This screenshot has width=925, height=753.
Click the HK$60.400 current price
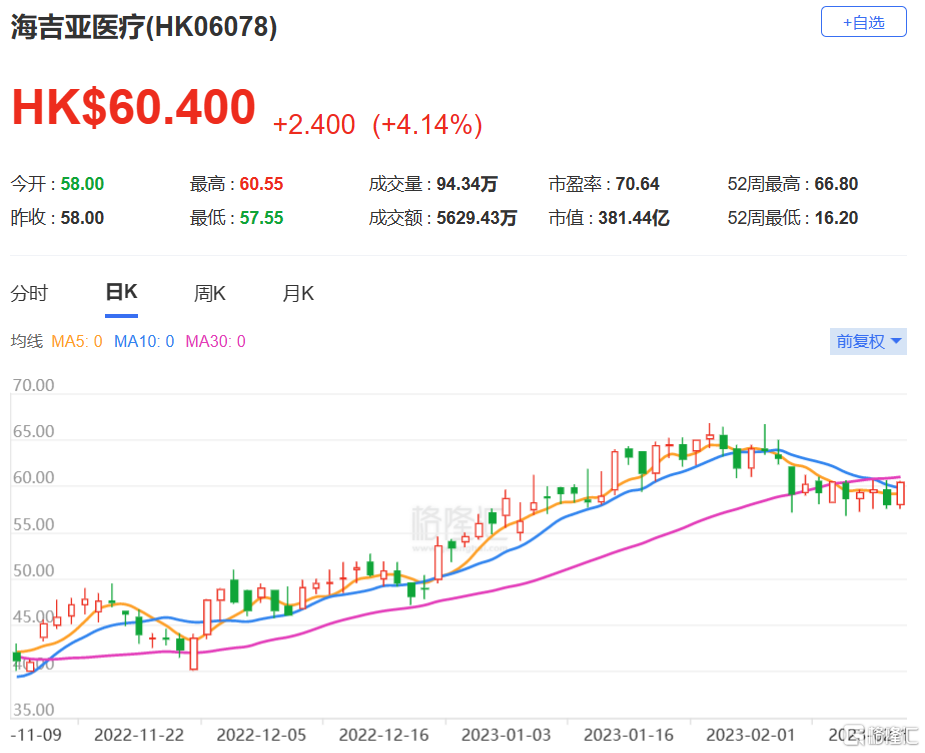[134, 108]
